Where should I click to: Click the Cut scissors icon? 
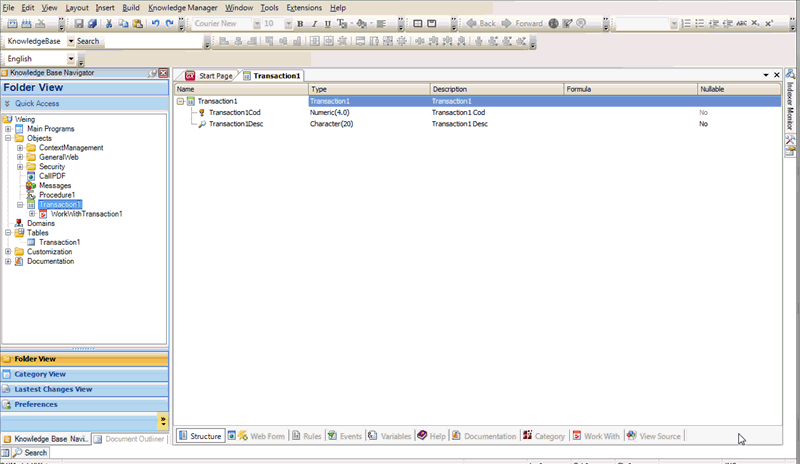(x=109, y=23)
